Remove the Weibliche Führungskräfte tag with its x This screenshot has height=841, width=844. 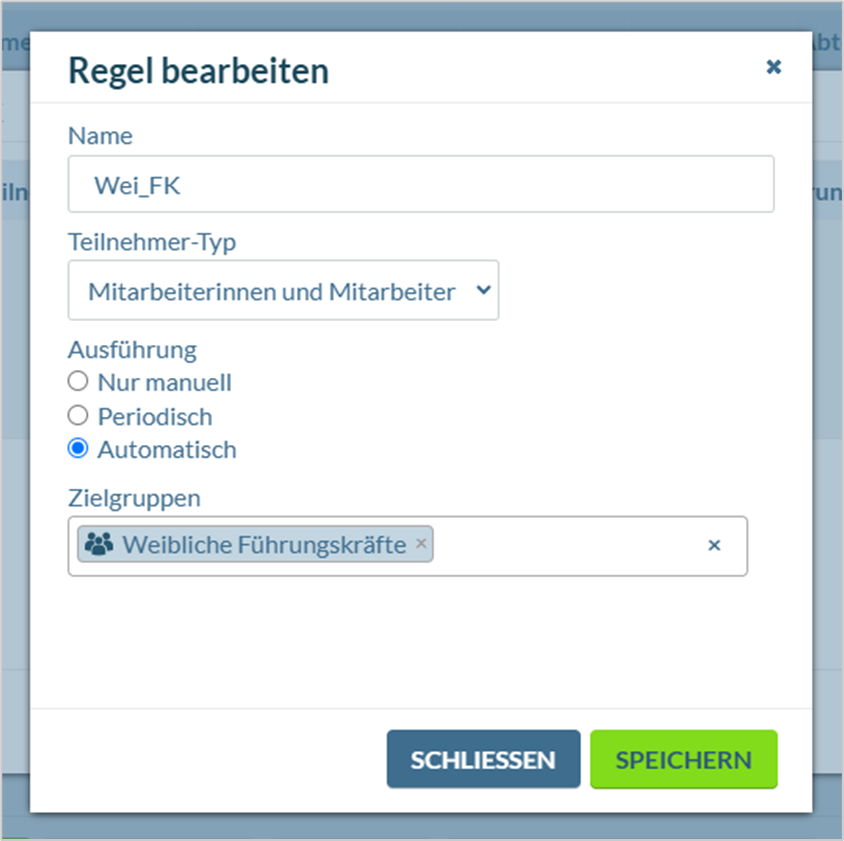(421, 543)
